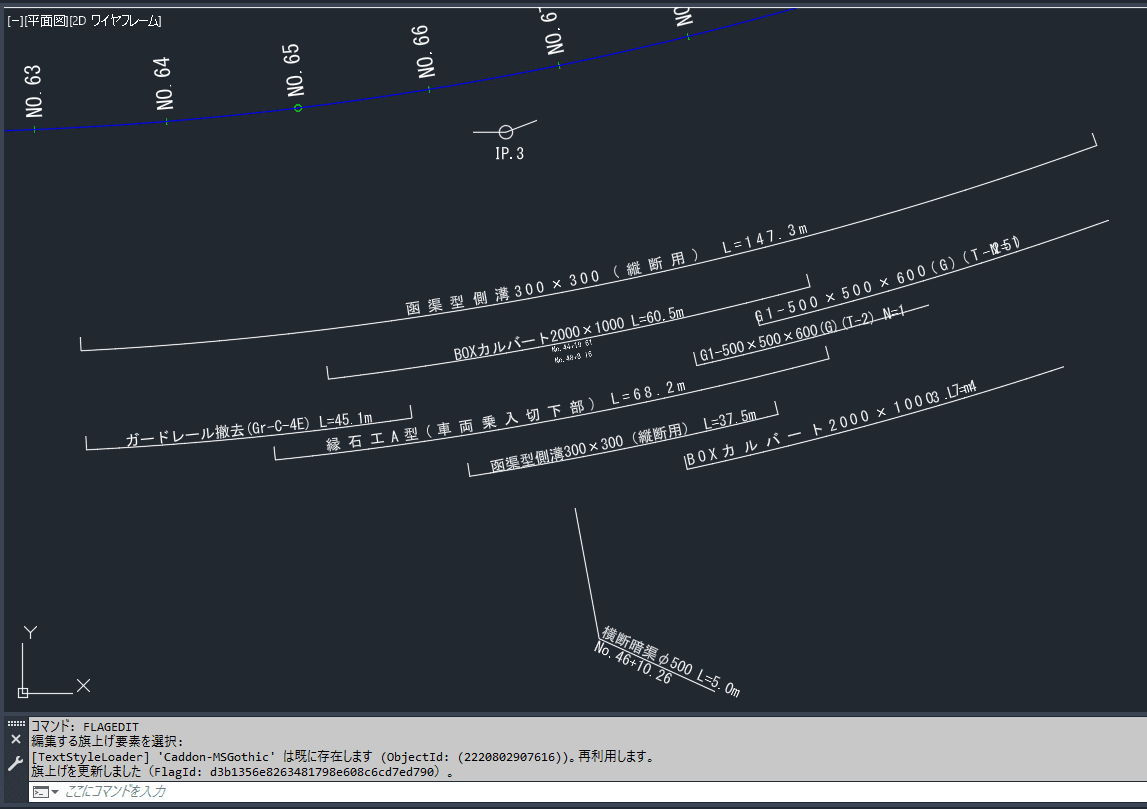1147x809 pixels.
Task: Select green circle at station NO. 65
Action: point(297,107)
